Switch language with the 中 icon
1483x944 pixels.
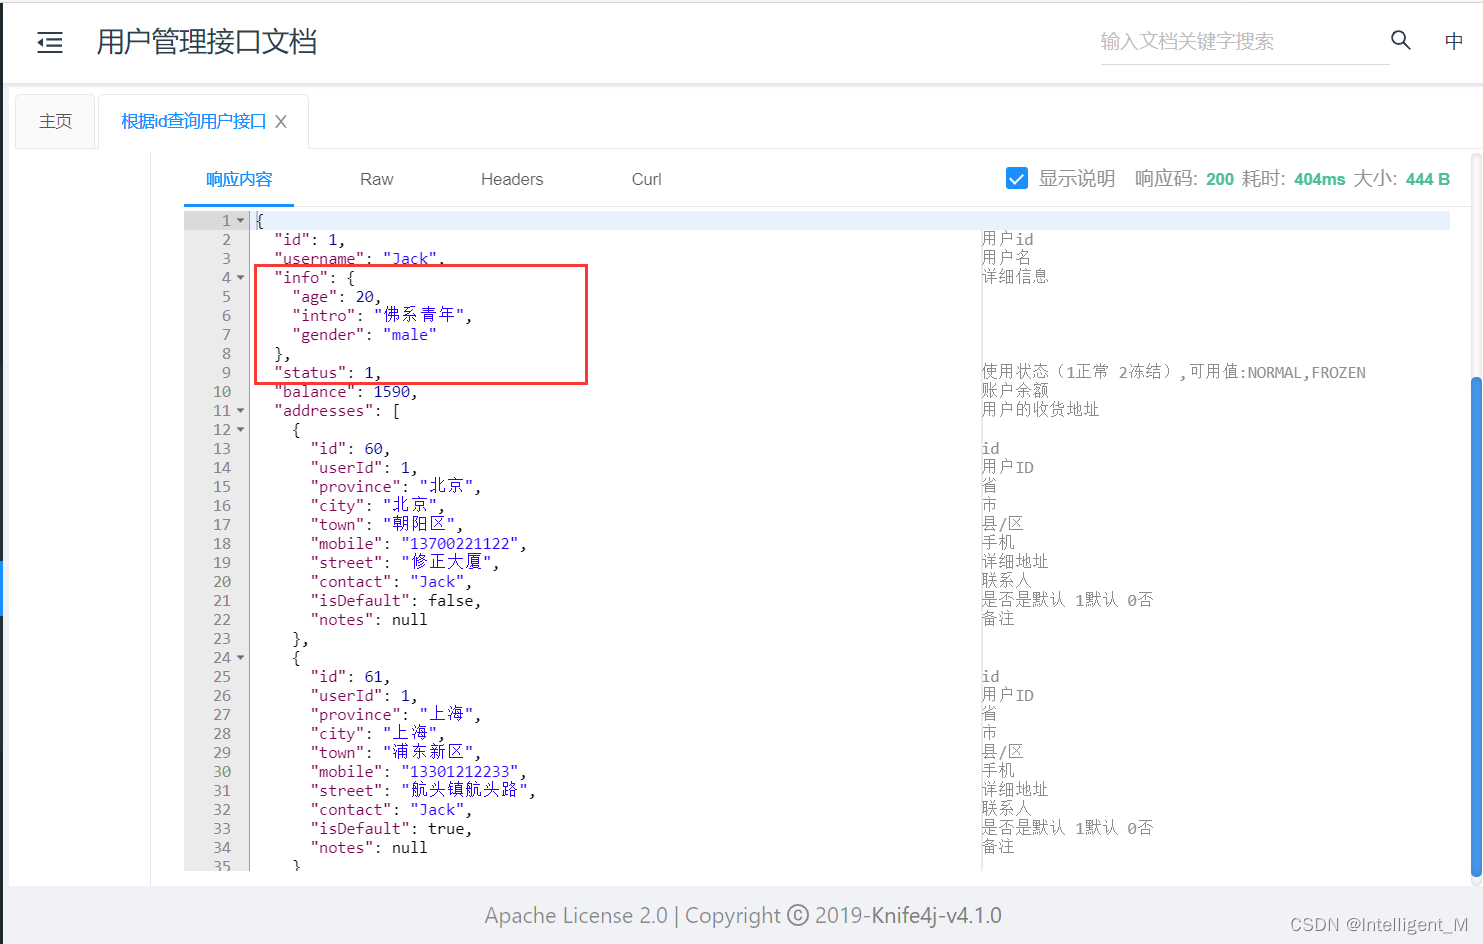click(1454, 41)
